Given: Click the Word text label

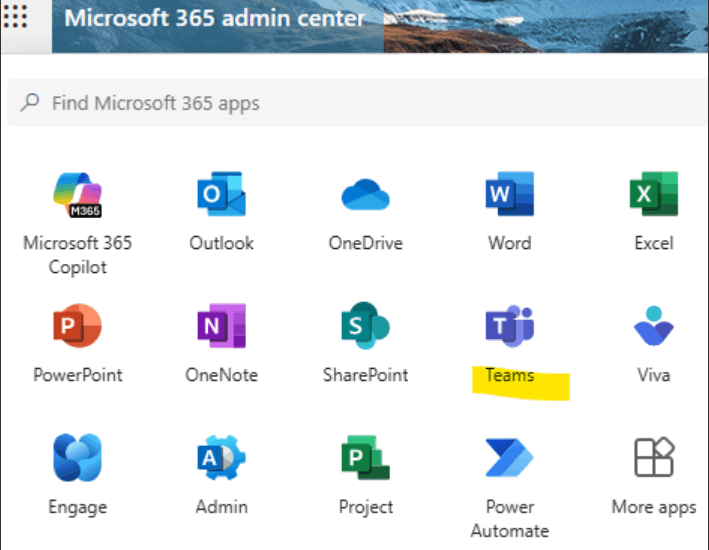Looking at the screenshot, I should click(510, 243).
